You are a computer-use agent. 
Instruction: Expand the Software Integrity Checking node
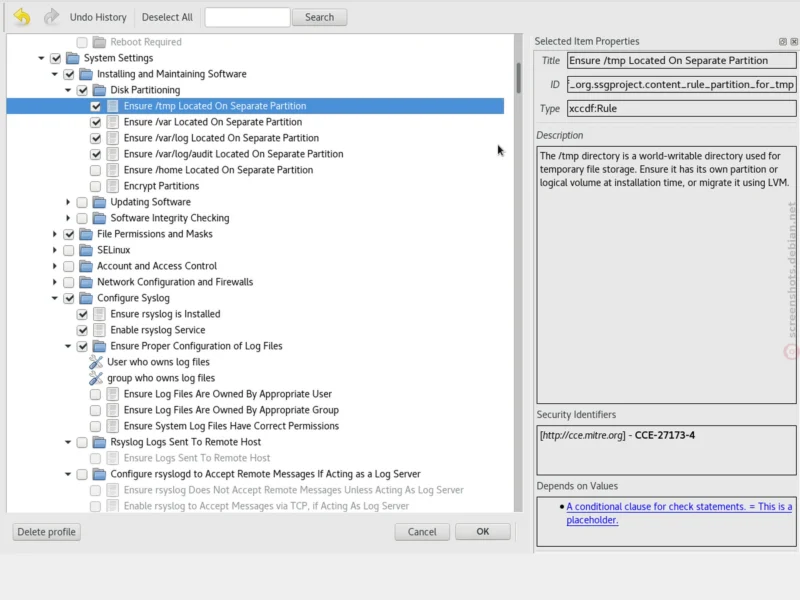(x=68, y=218)
